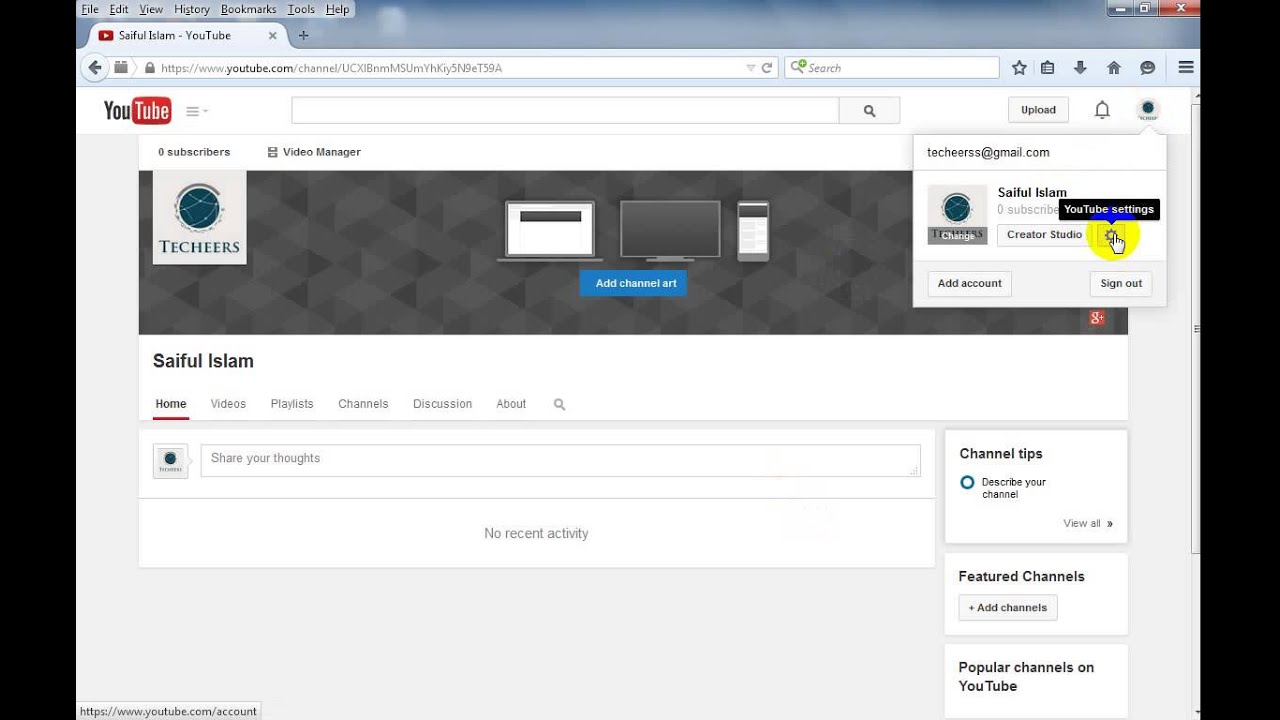Click the TV device preview on banner

pyautogui.click(x=670, y=231)
